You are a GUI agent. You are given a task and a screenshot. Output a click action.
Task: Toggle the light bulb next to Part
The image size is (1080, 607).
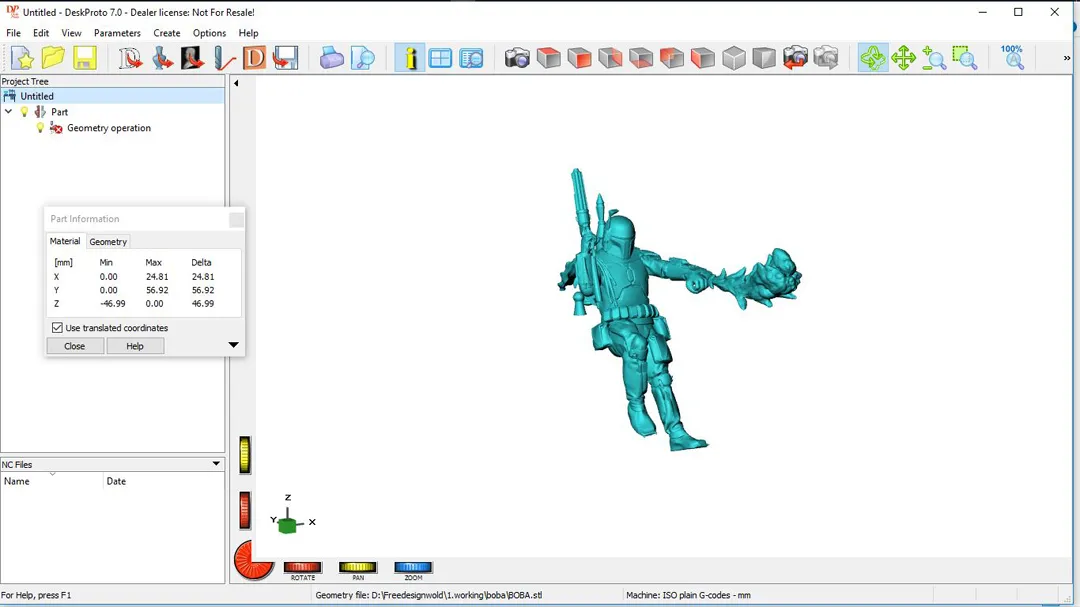point(24,112)
